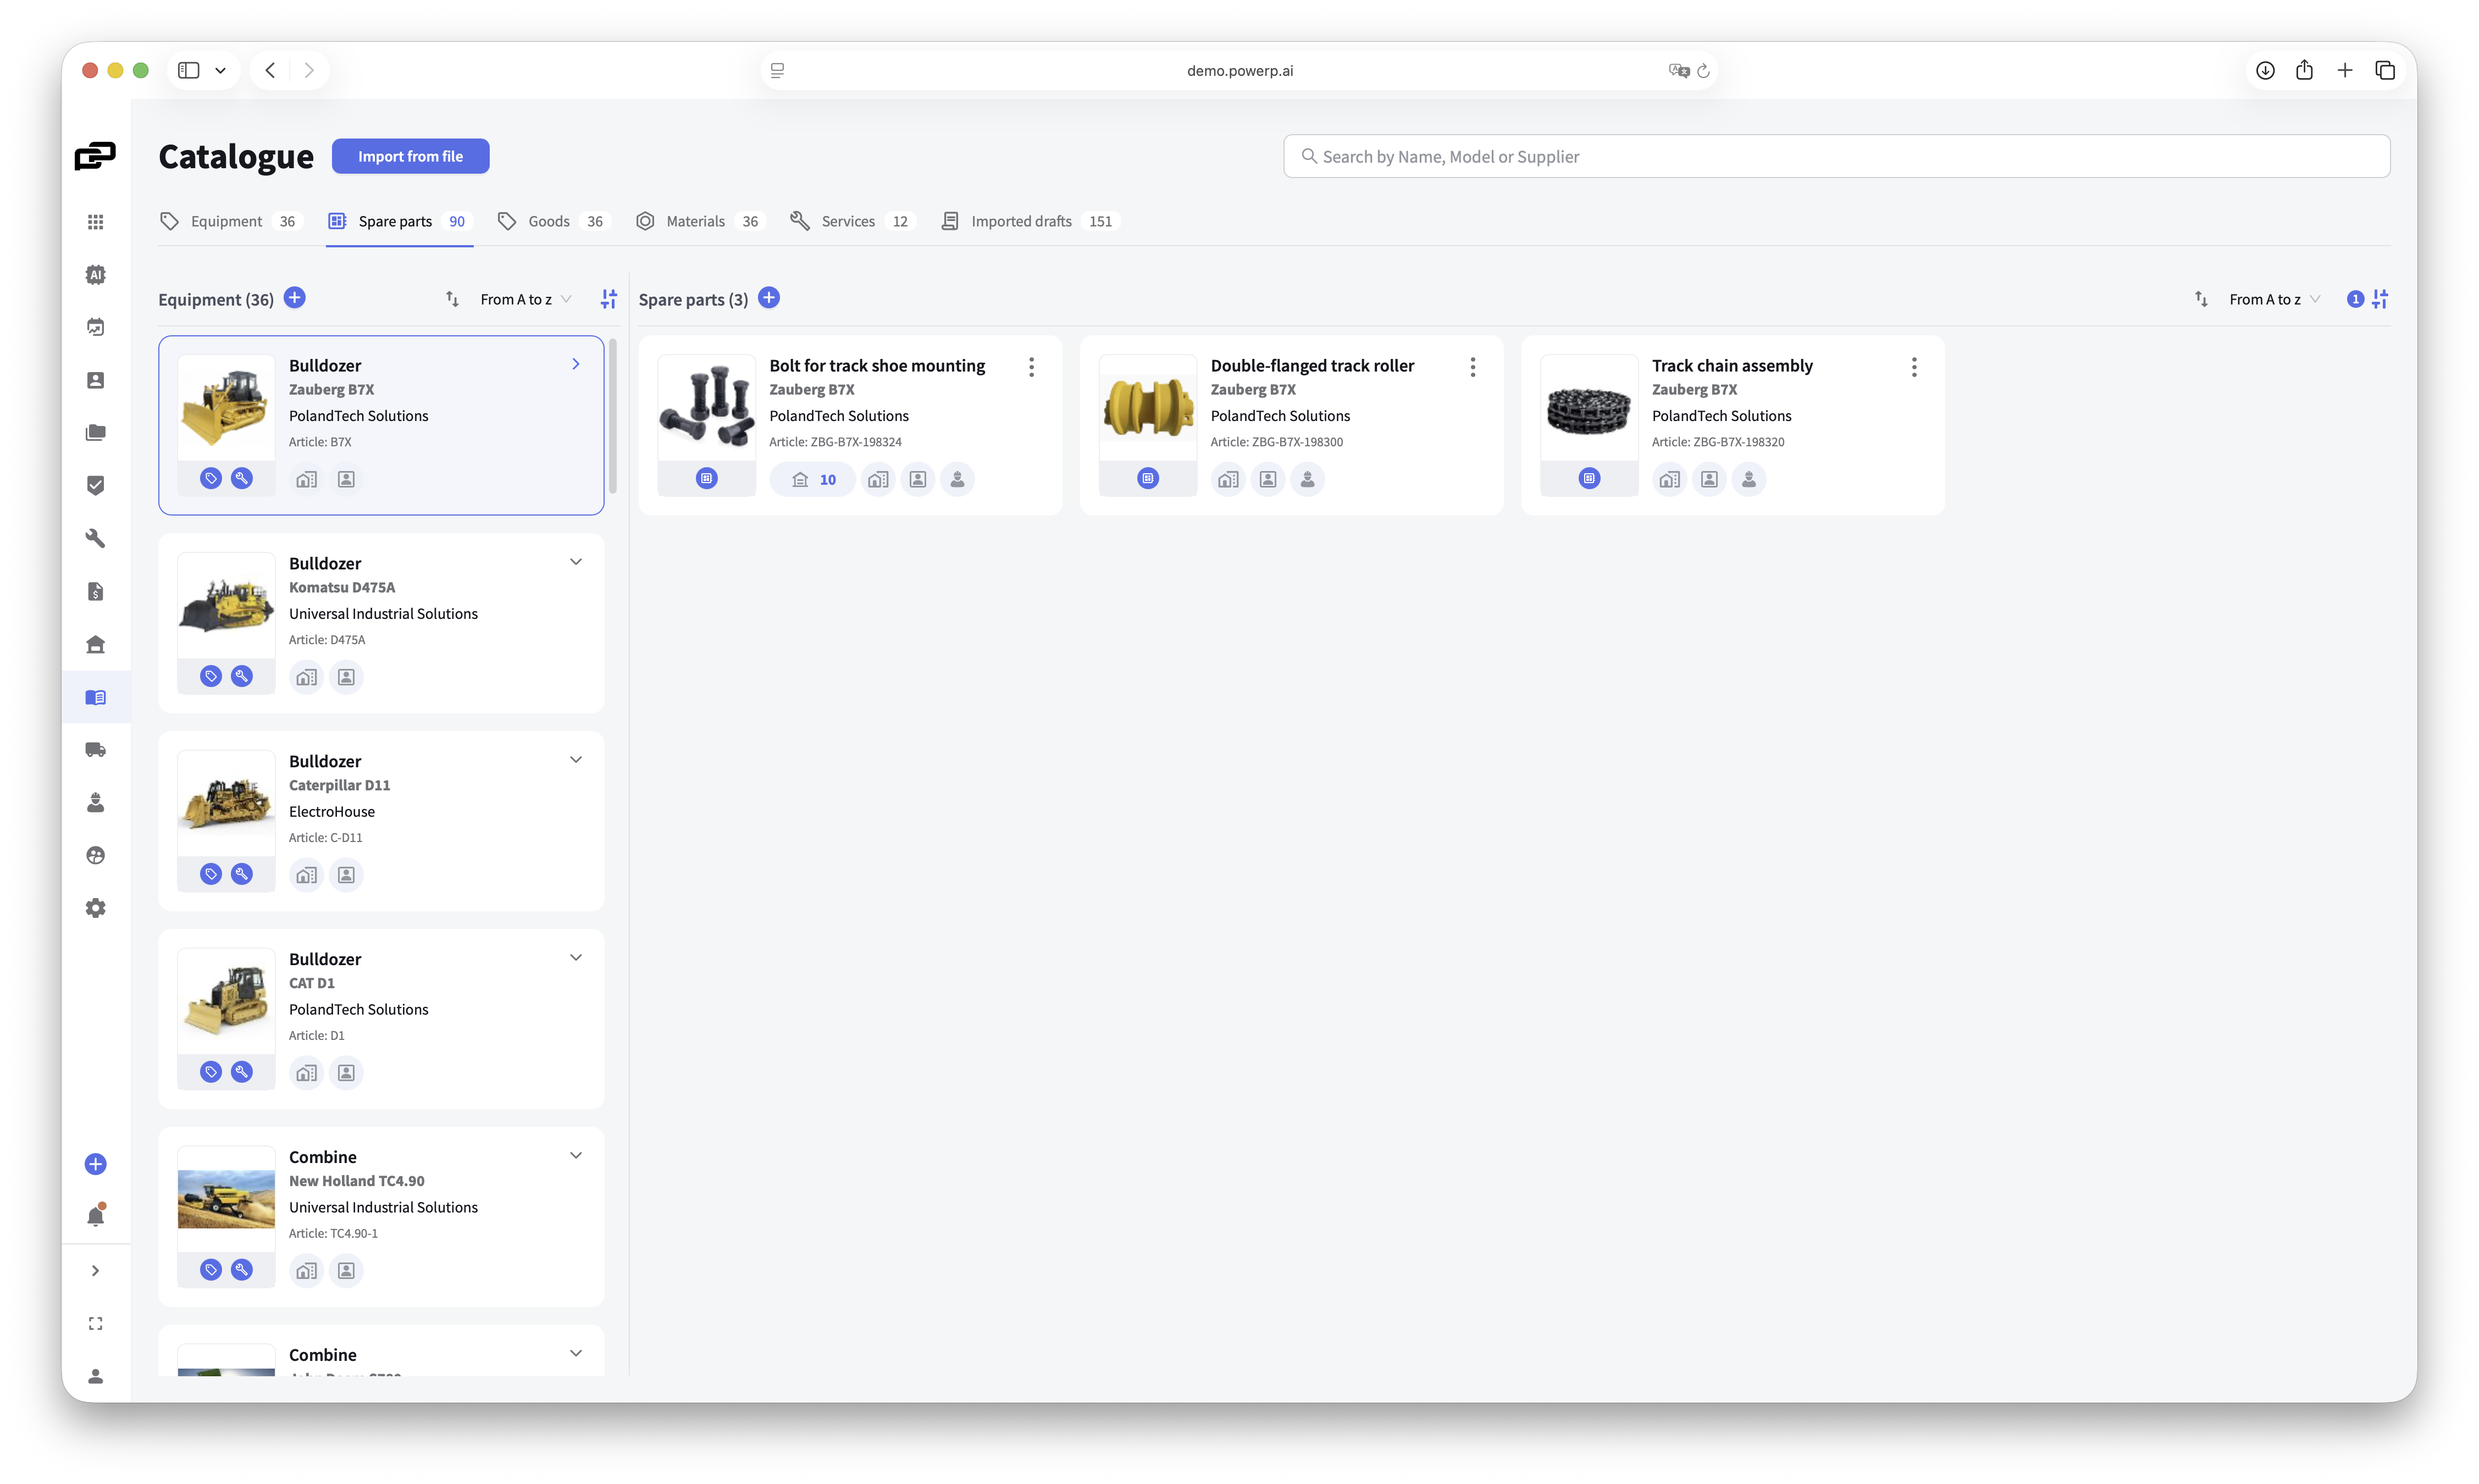Click the user profile icon in sidebar
The width and height of the screenshot is (2479, 1484).
pyautogui.click(x=95, y=1377)
